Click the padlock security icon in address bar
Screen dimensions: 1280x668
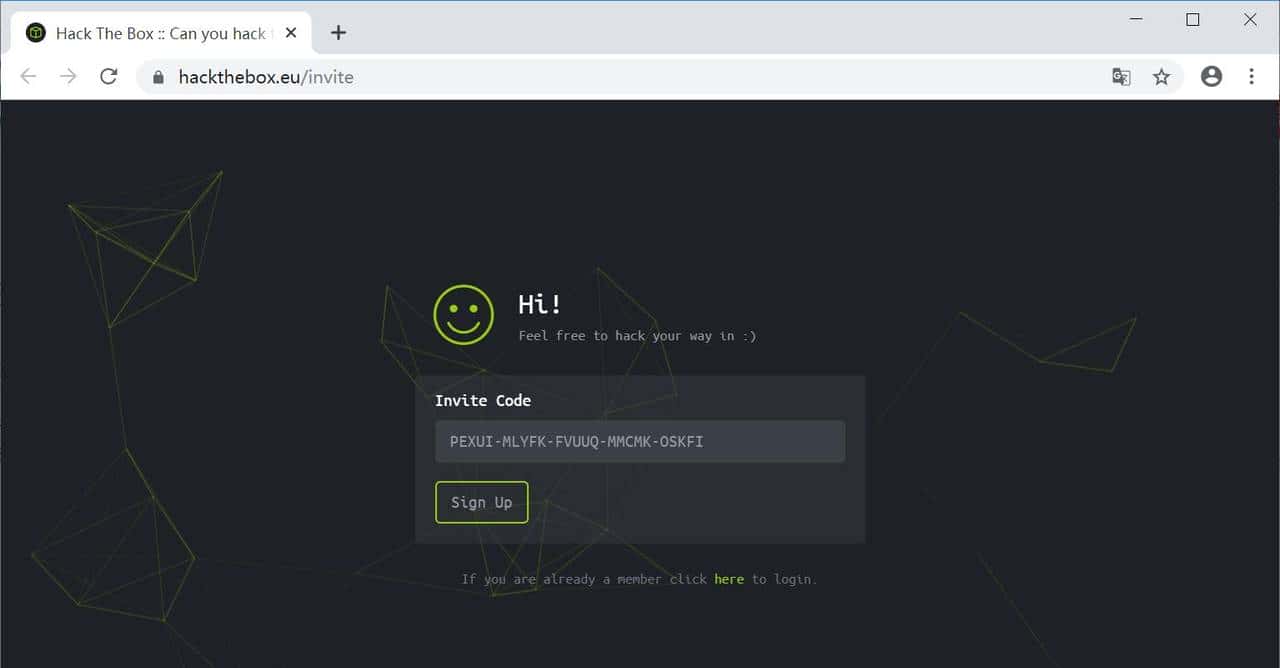(157, 76)
